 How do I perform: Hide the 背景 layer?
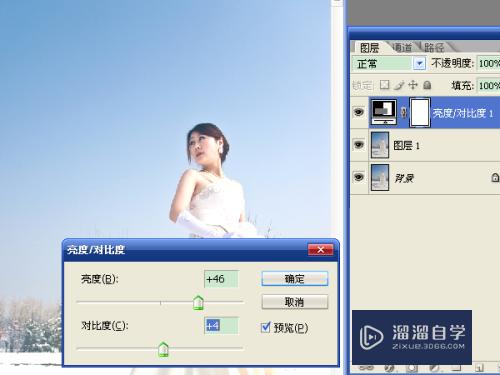pos(359,177)
